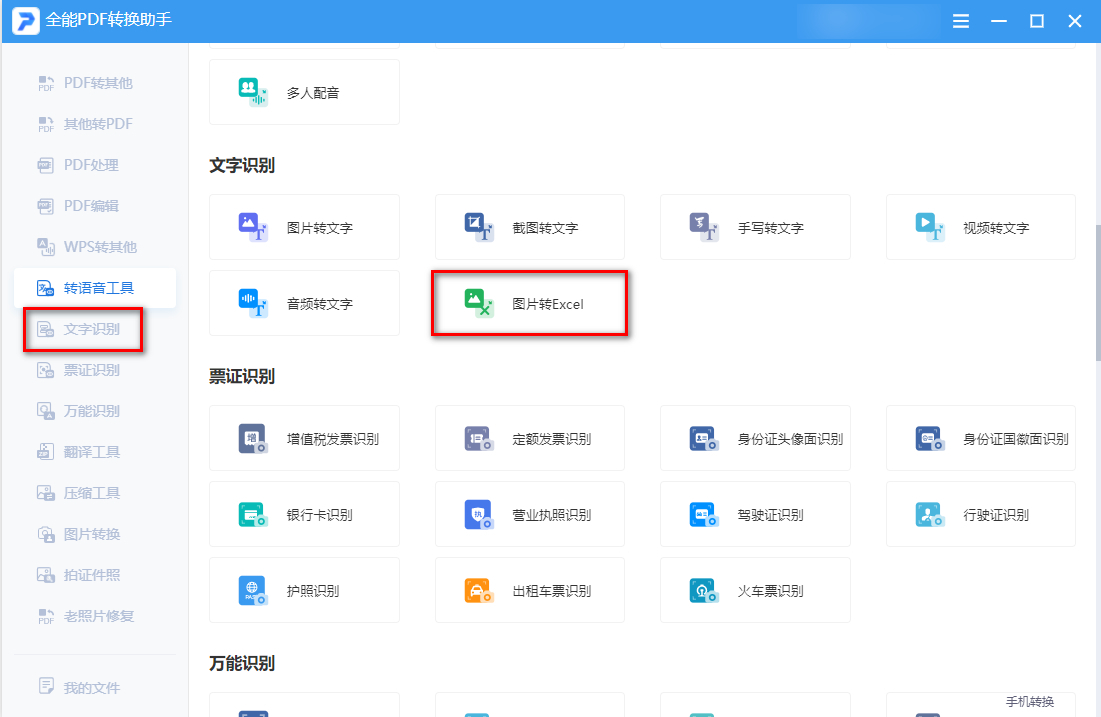Click the 票证识别 section heading
Image resolution: width=1101 pixels, height=717 pixels.
pos(242,376)
